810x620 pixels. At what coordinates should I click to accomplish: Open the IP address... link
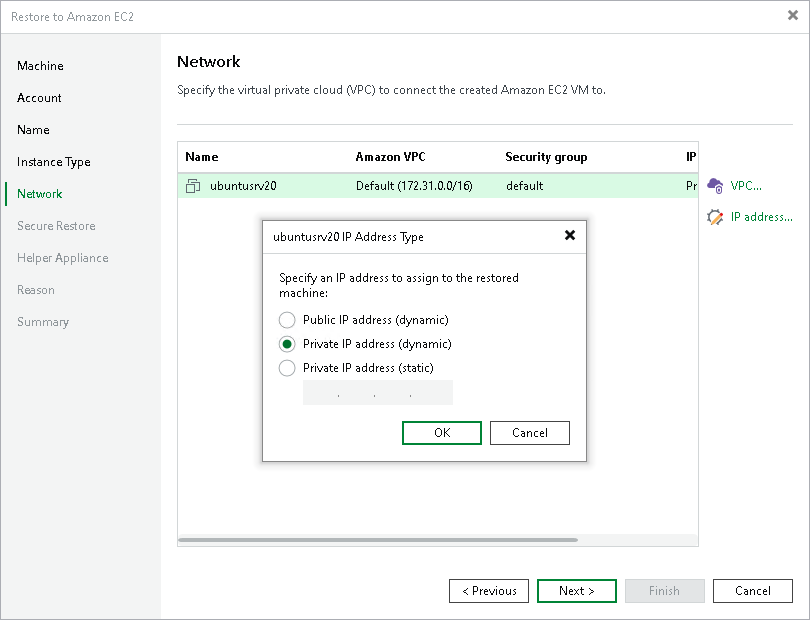tap(761, 217)
